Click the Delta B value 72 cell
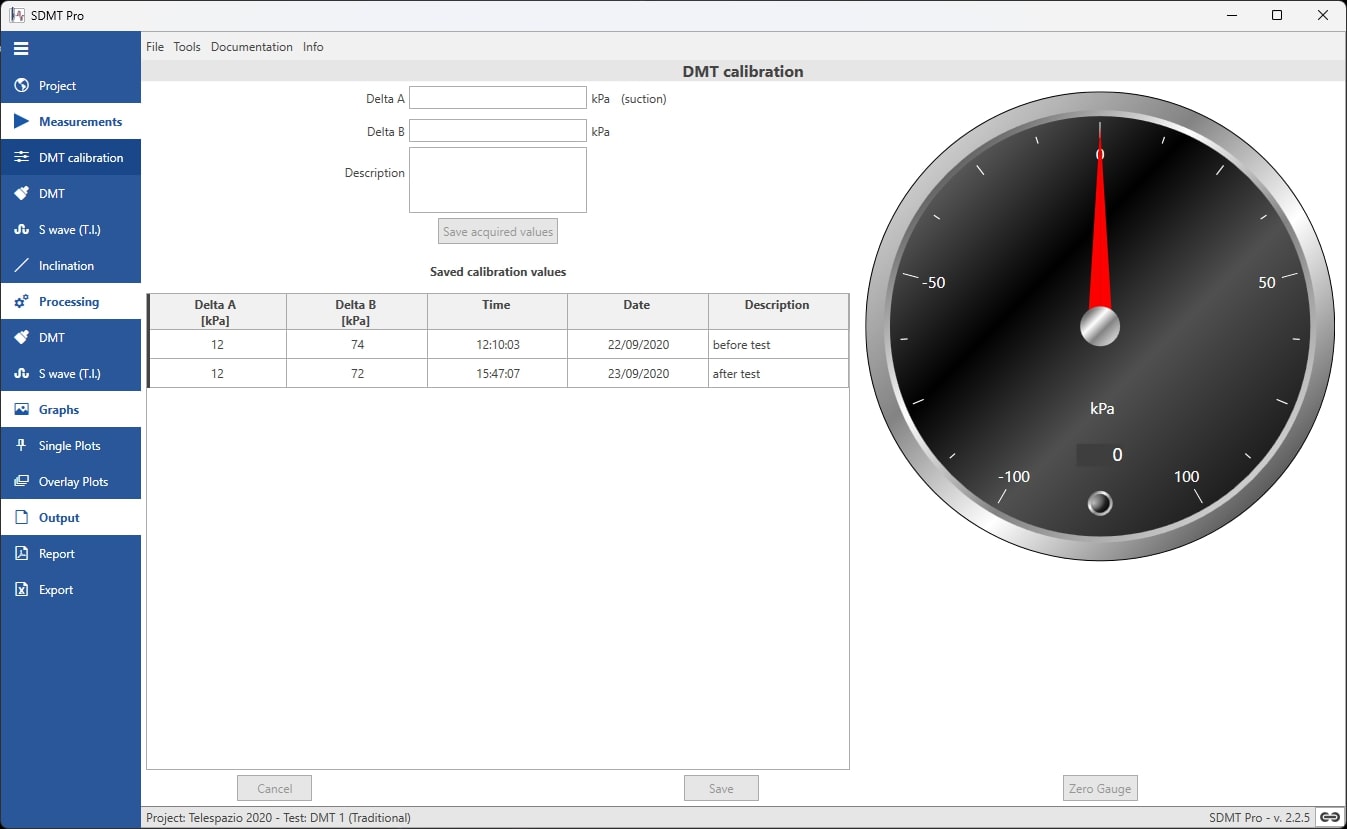This screenshot has height=829, width=1347. (x=357, y=374)
